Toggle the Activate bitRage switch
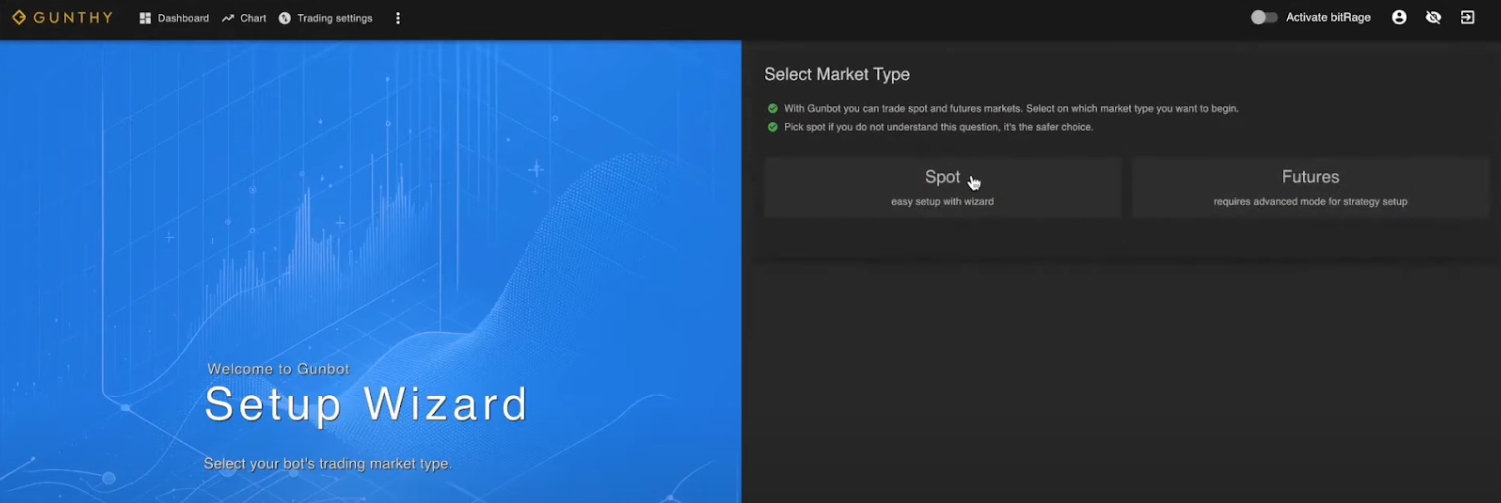Image resolution: width=1501 pixels, height=503 pixels. pos(1264,18)
